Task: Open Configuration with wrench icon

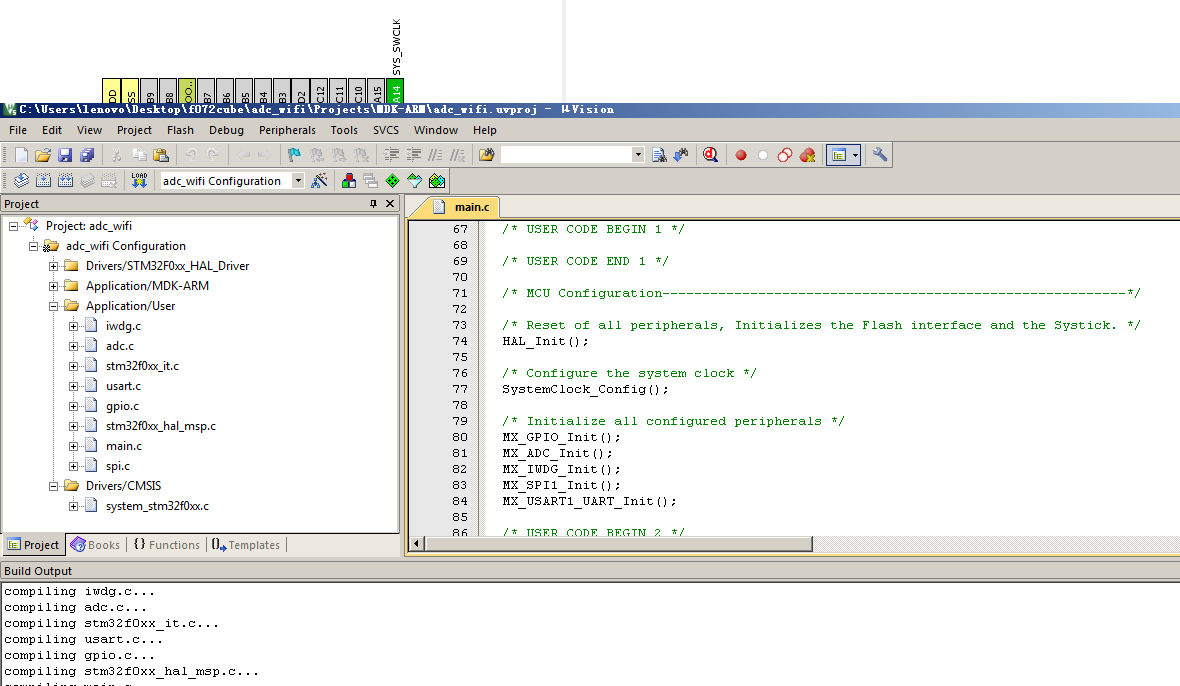Action: [879, 155]
